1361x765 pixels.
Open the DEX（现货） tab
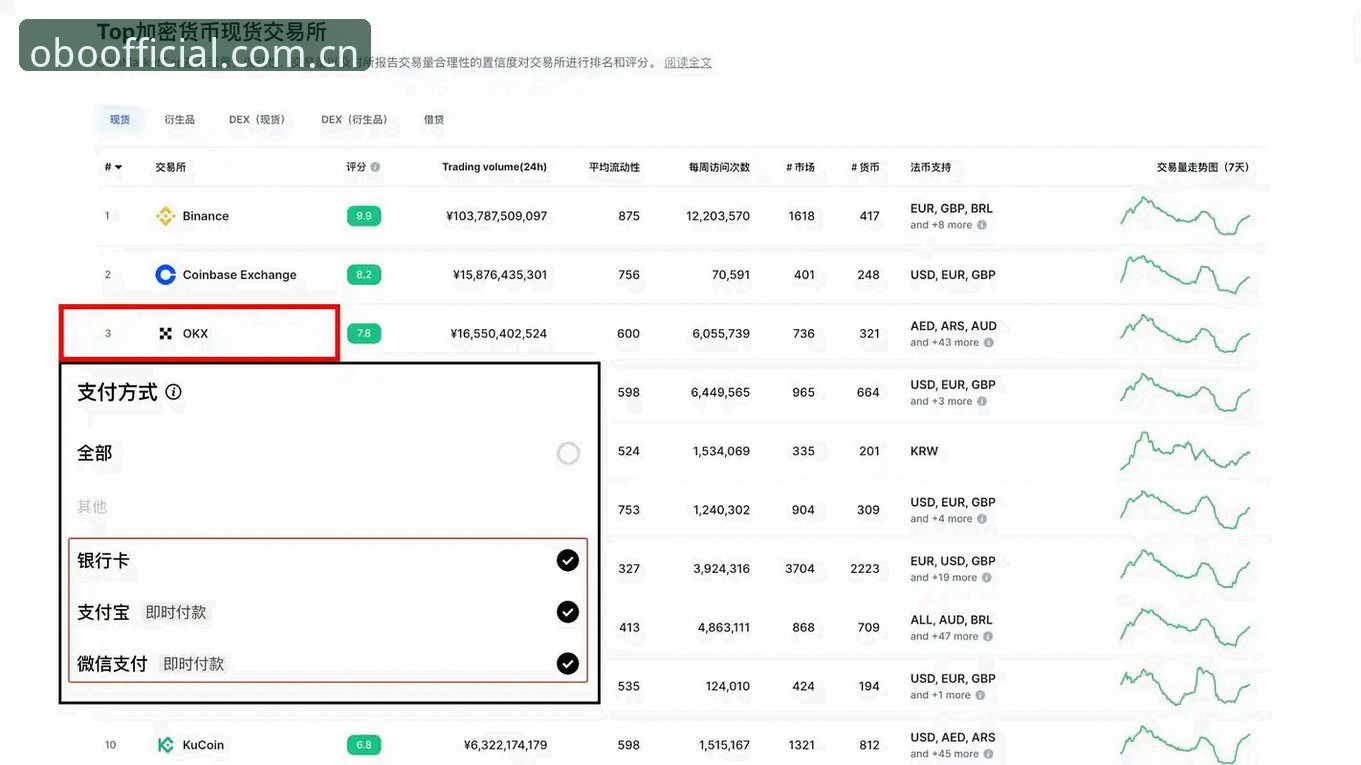click(x=257, y=120)
